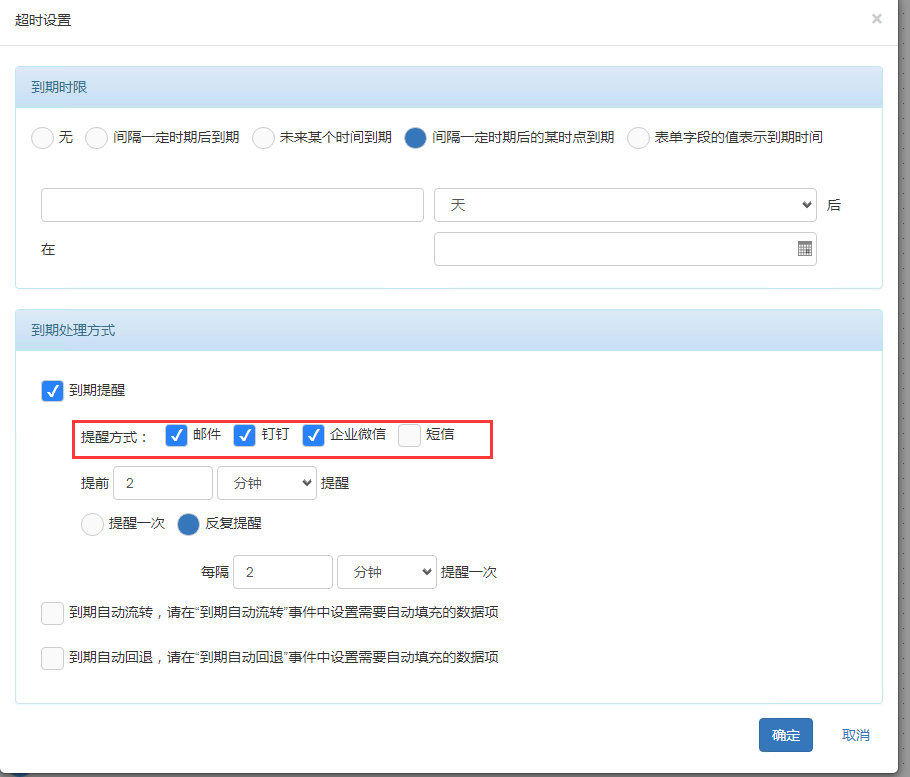Choose 未来某个时间到期 radio button
The width and height of the screenshot is (910, 777).
pyautogui.click(x=263, y=138)
